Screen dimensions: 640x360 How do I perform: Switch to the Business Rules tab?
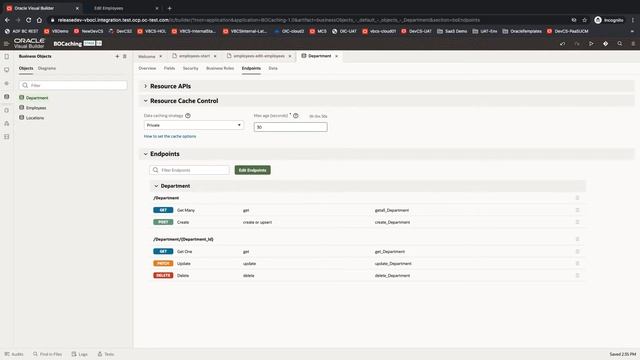pos(220,68)
